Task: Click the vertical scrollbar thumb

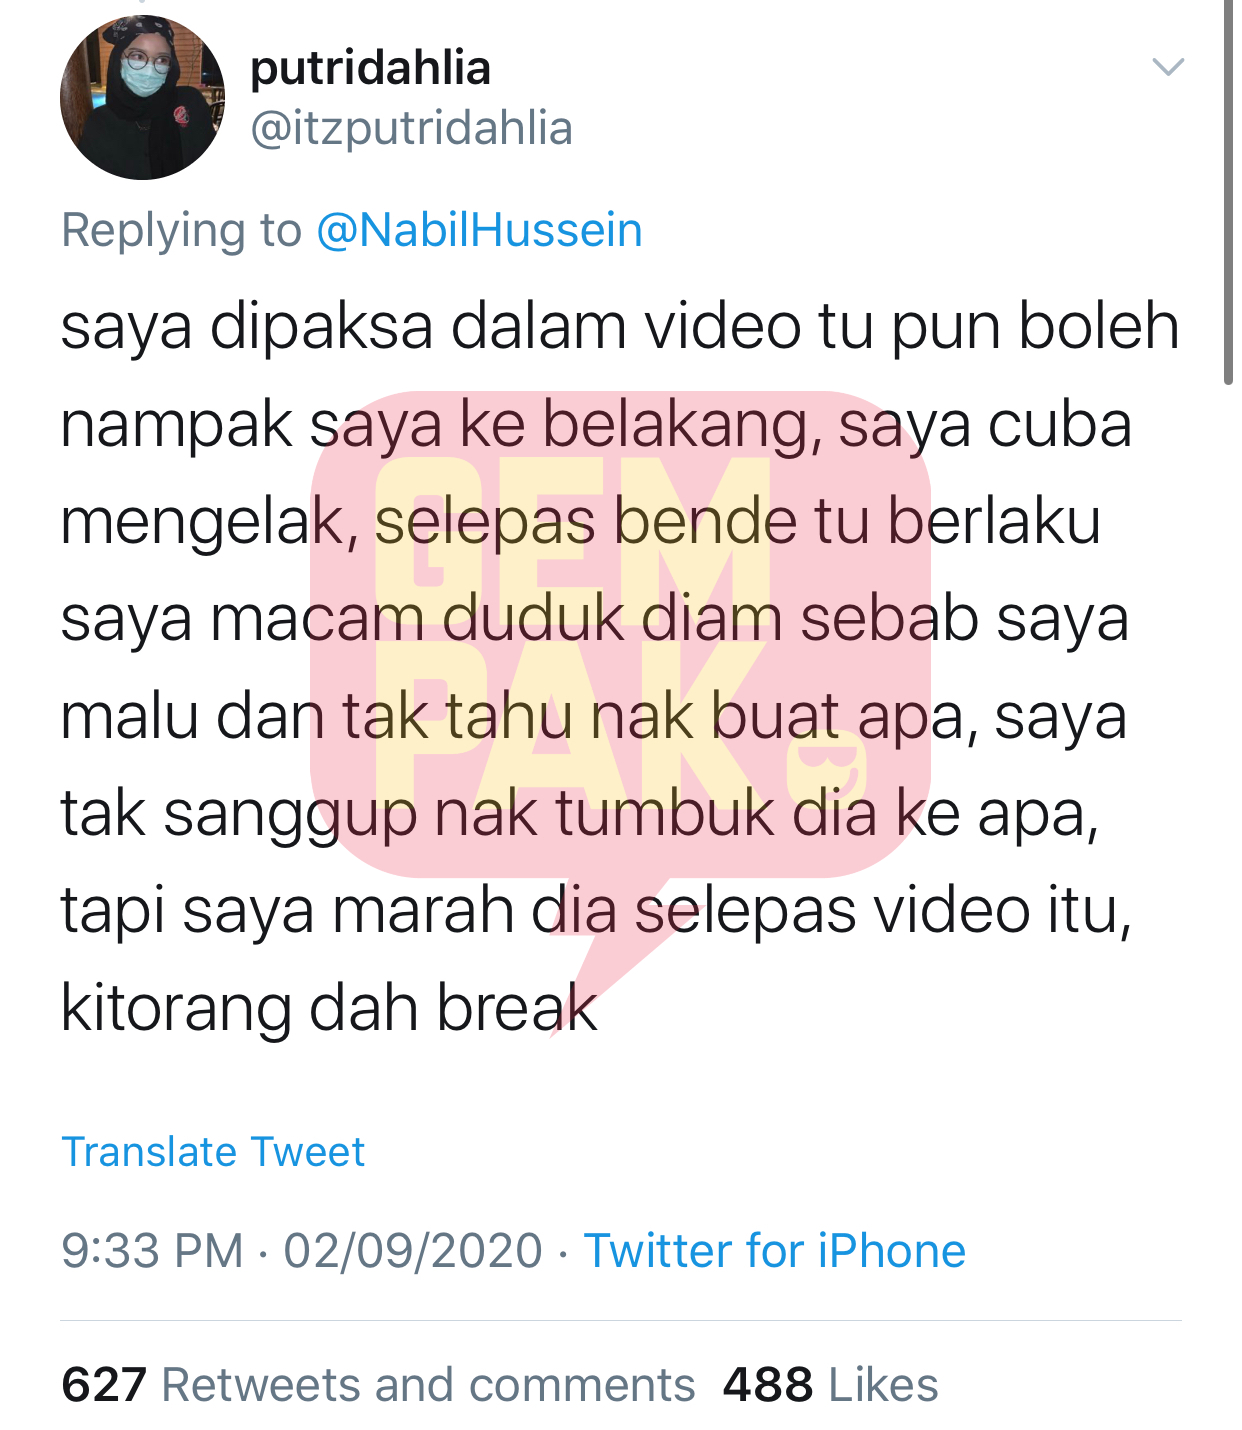Action: [x=1229, y=192]
